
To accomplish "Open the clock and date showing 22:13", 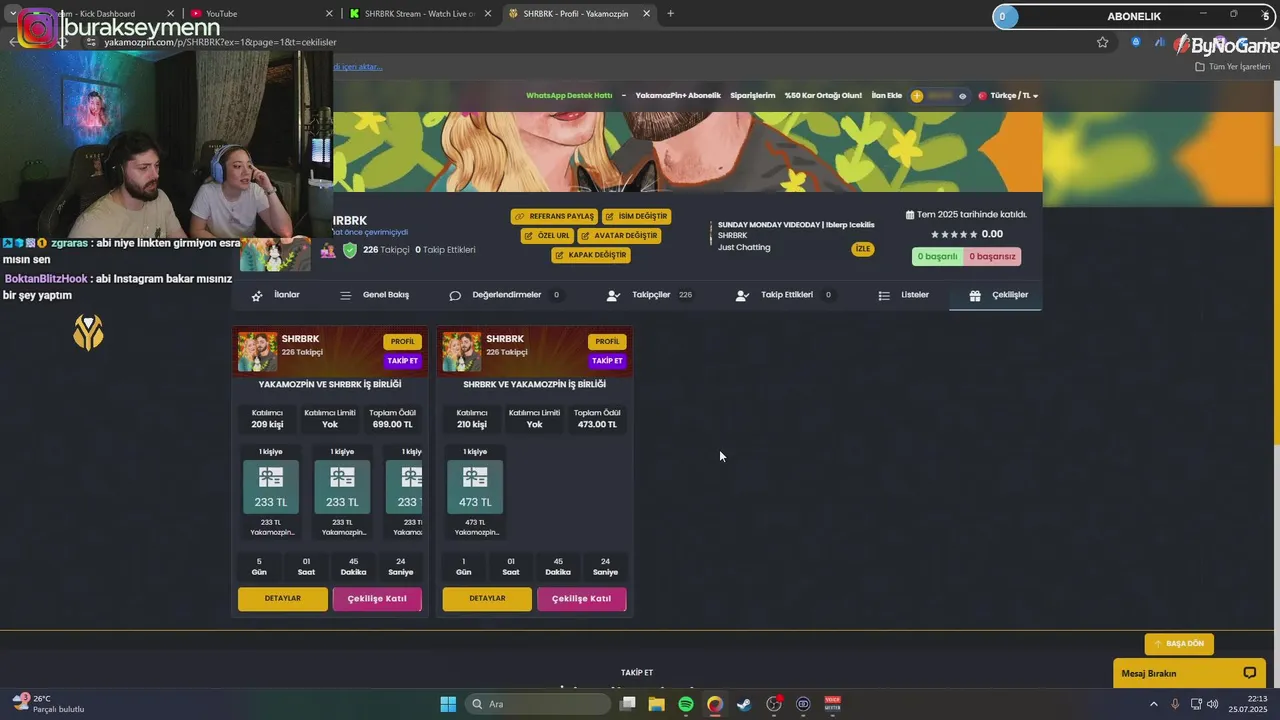I will pos(1248,704).
